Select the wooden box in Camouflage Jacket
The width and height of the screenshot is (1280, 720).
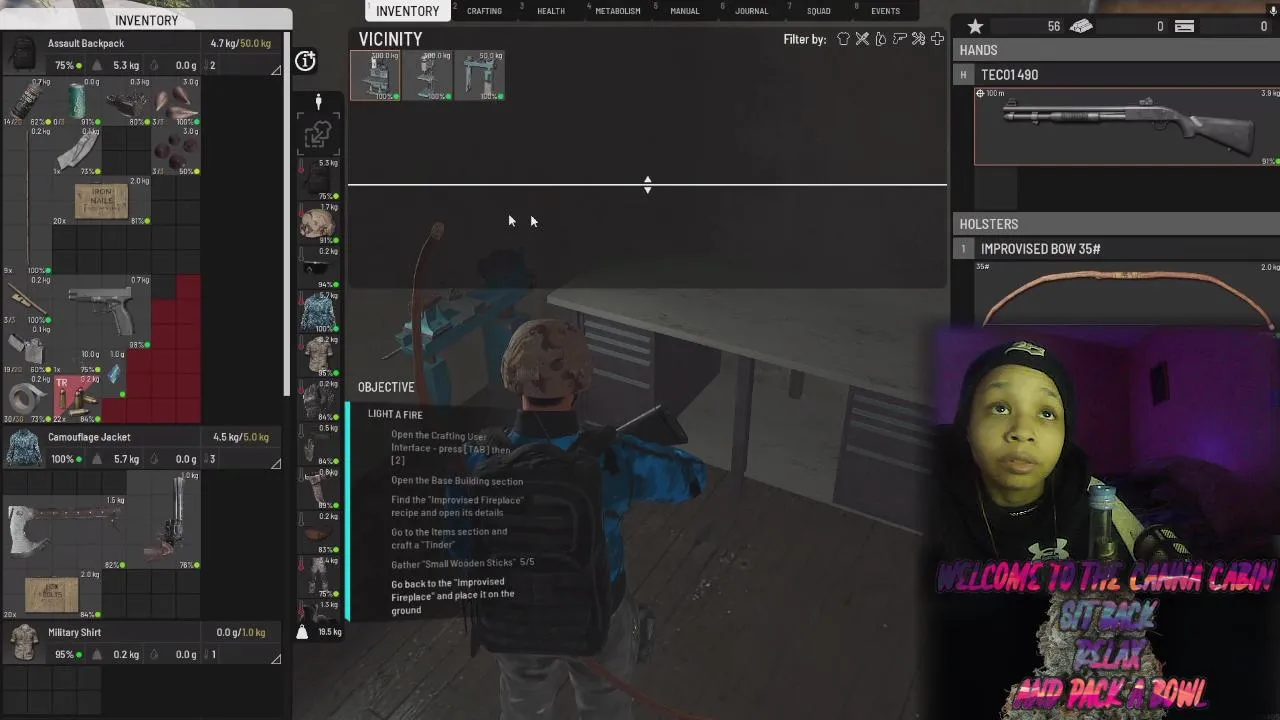(52, 595)
